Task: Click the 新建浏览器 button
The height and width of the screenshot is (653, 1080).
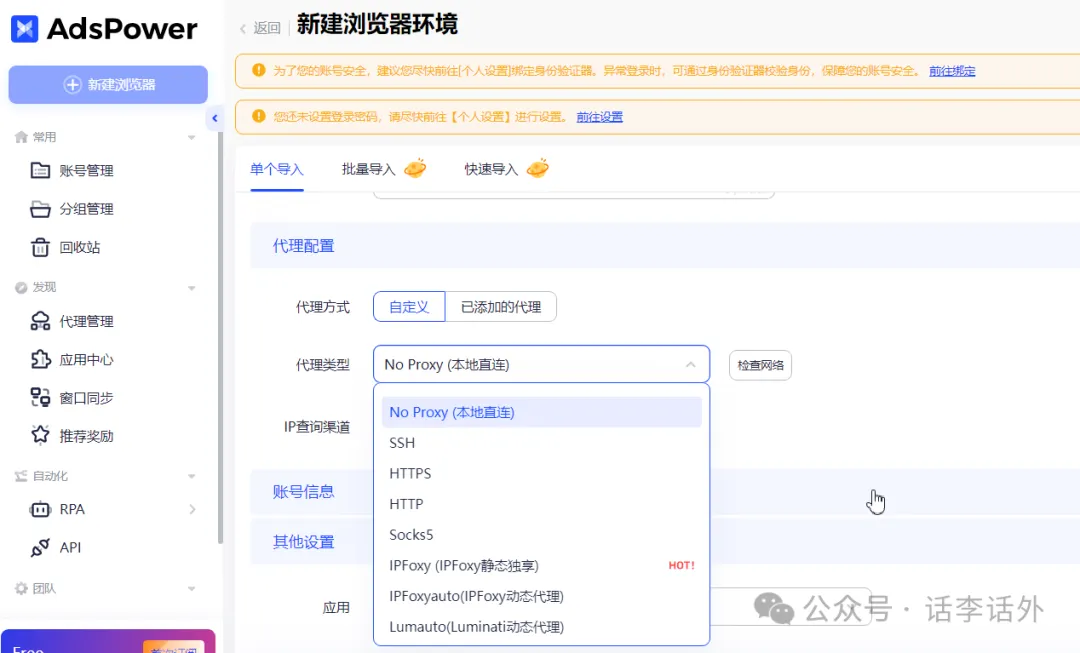Action: pos(108,85)
